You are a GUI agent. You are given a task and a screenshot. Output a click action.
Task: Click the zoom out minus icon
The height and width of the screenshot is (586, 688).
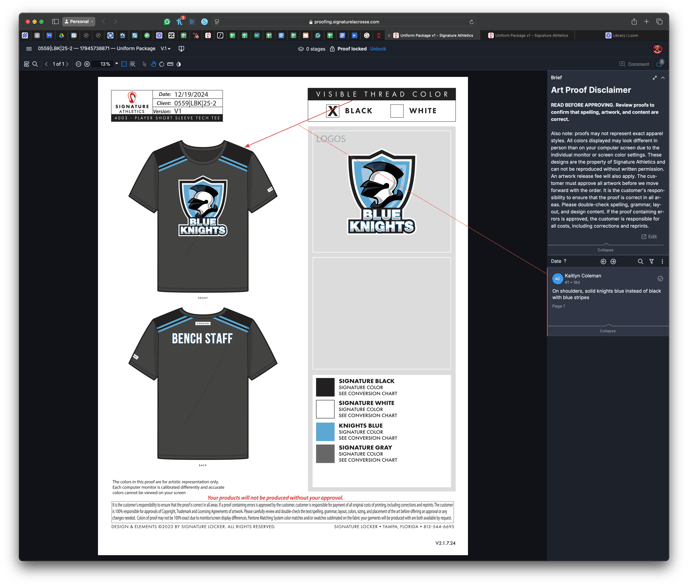coord(78,64)
